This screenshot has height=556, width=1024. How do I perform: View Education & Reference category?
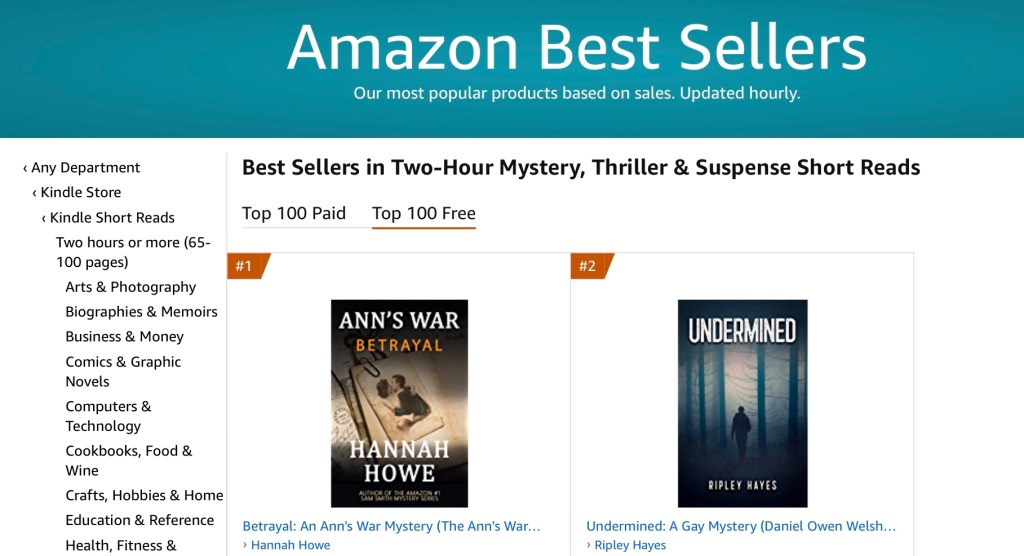(139, 520)
